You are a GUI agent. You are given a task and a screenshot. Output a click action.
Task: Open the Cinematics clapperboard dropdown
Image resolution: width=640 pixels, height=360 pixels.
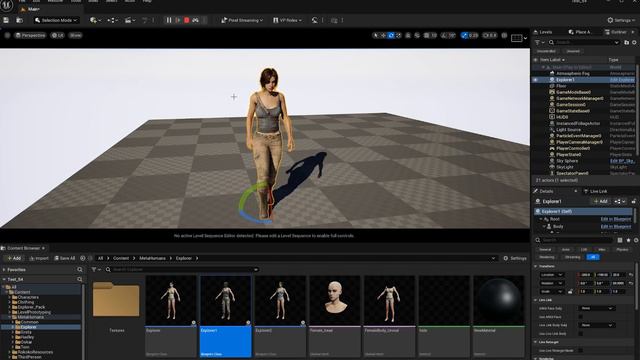pos(130,20)
